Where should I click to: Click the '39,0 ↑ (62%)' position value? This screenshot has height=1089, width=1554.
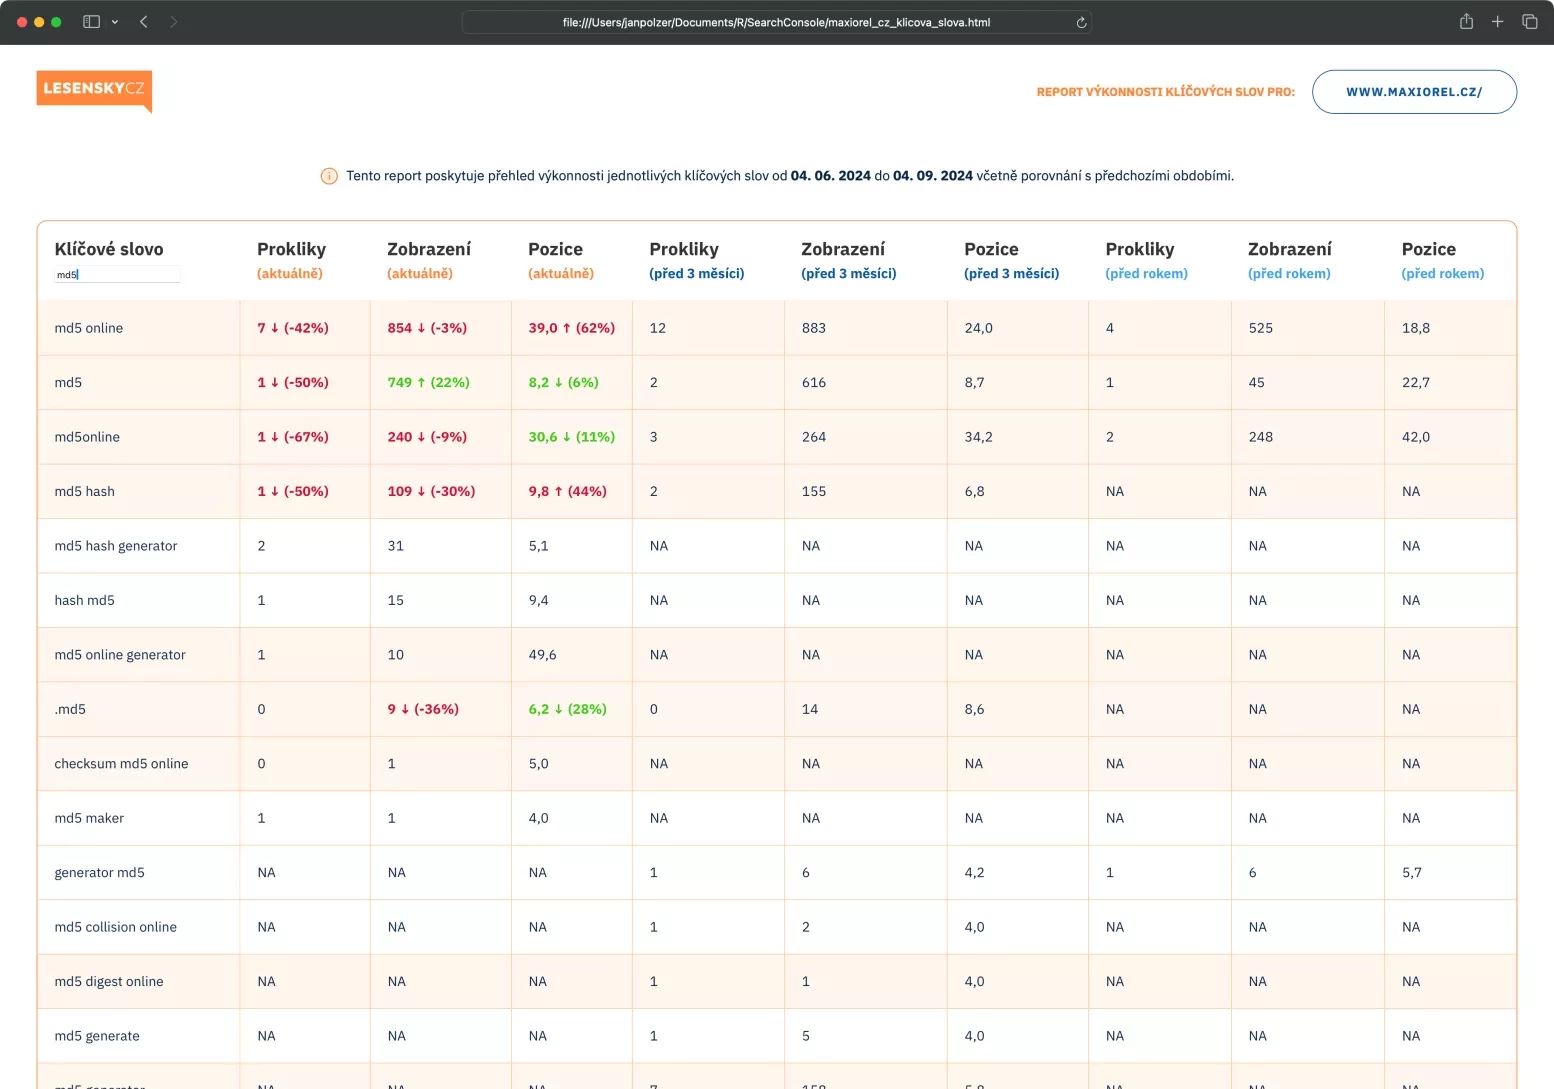572,328
